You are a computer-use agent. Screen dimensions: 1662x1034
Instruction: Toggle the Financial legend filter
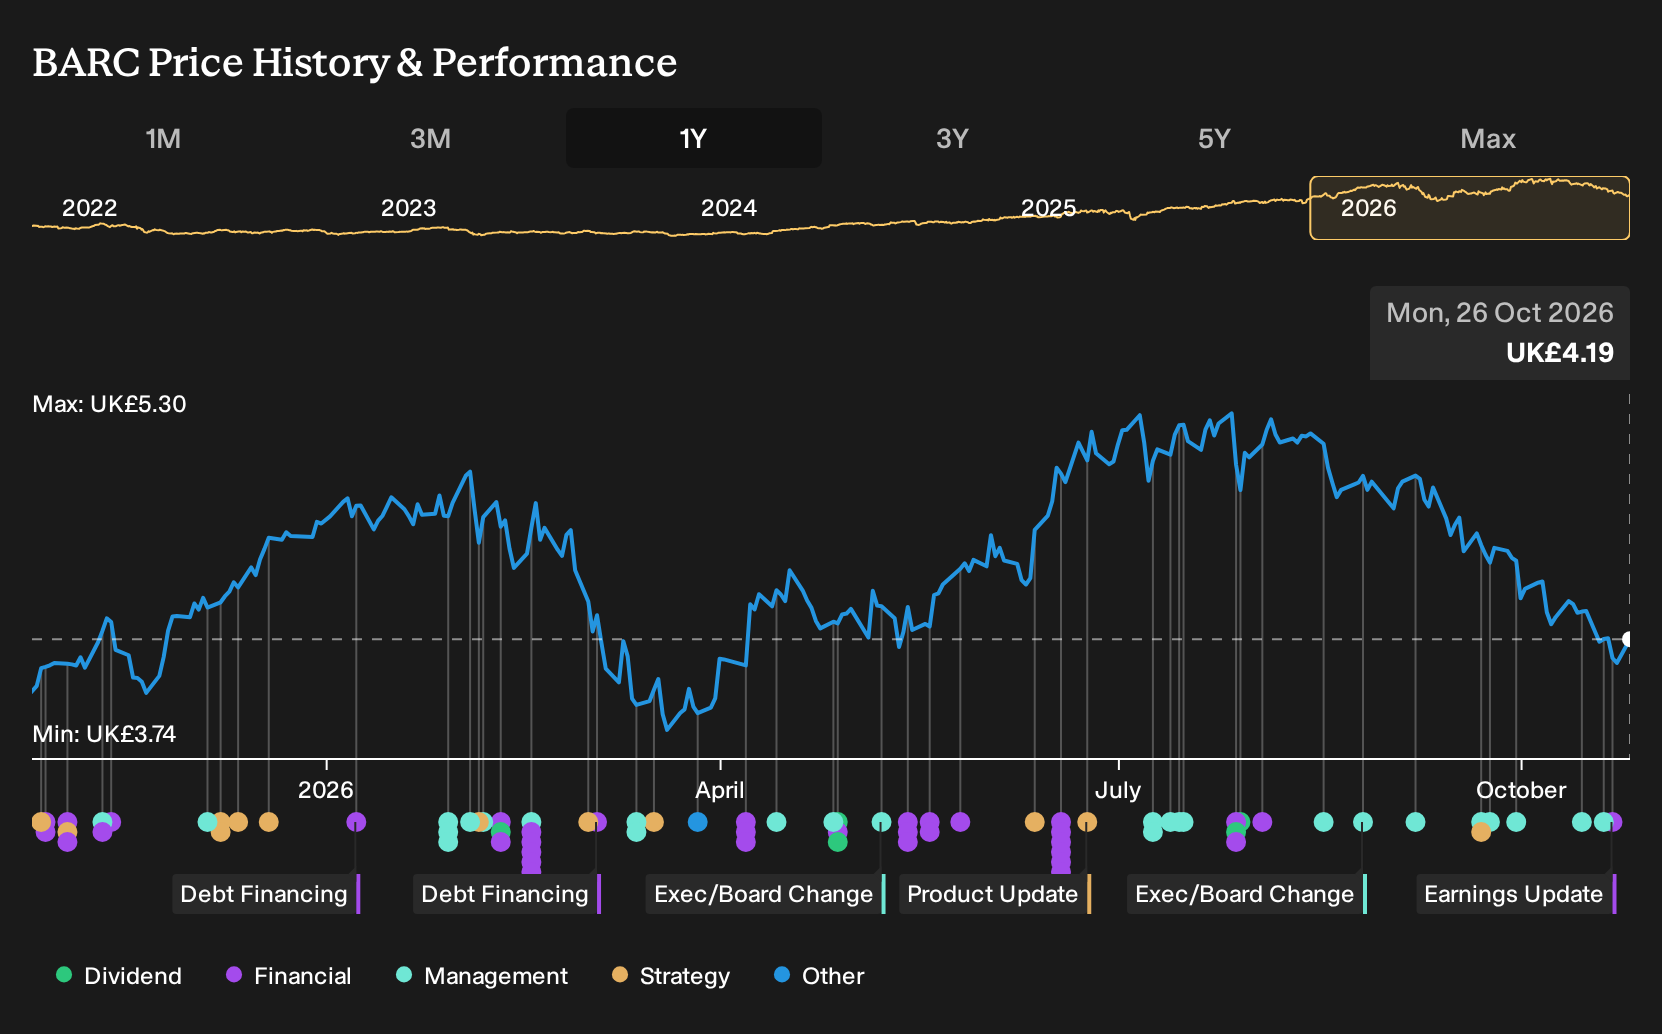(x=288, y=976)
